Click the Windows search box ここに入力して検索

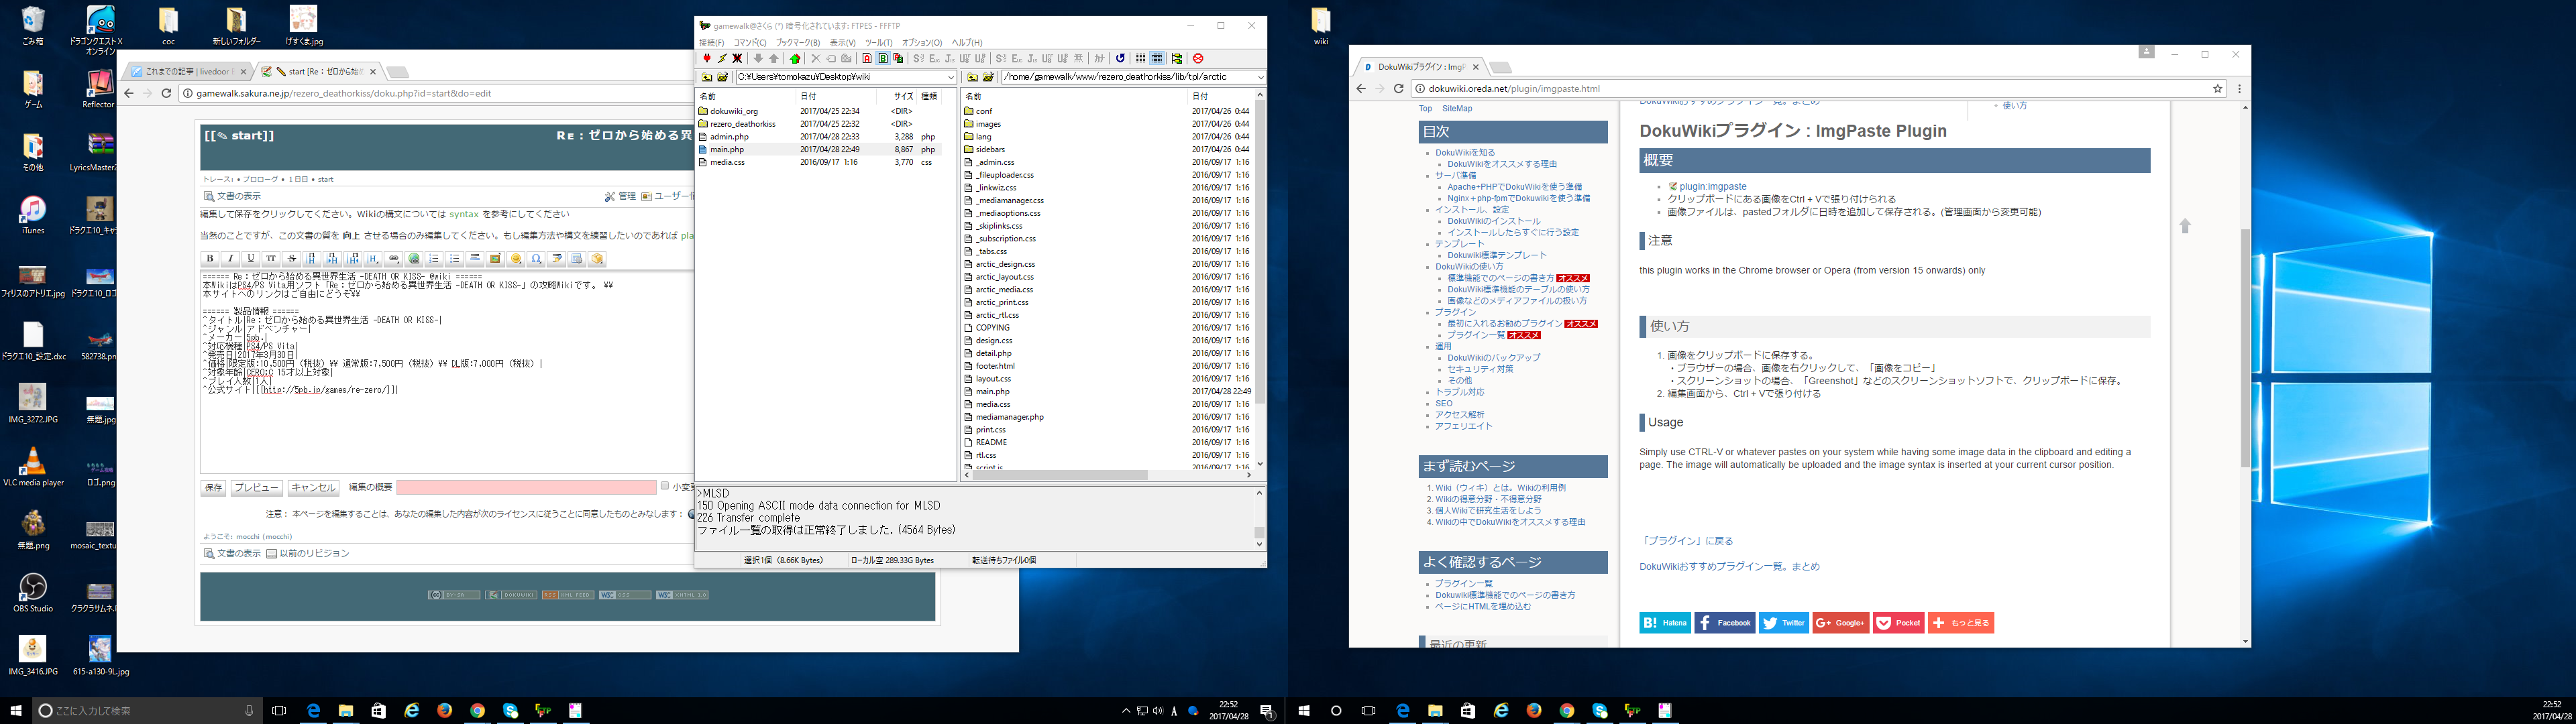pos(147,711)
